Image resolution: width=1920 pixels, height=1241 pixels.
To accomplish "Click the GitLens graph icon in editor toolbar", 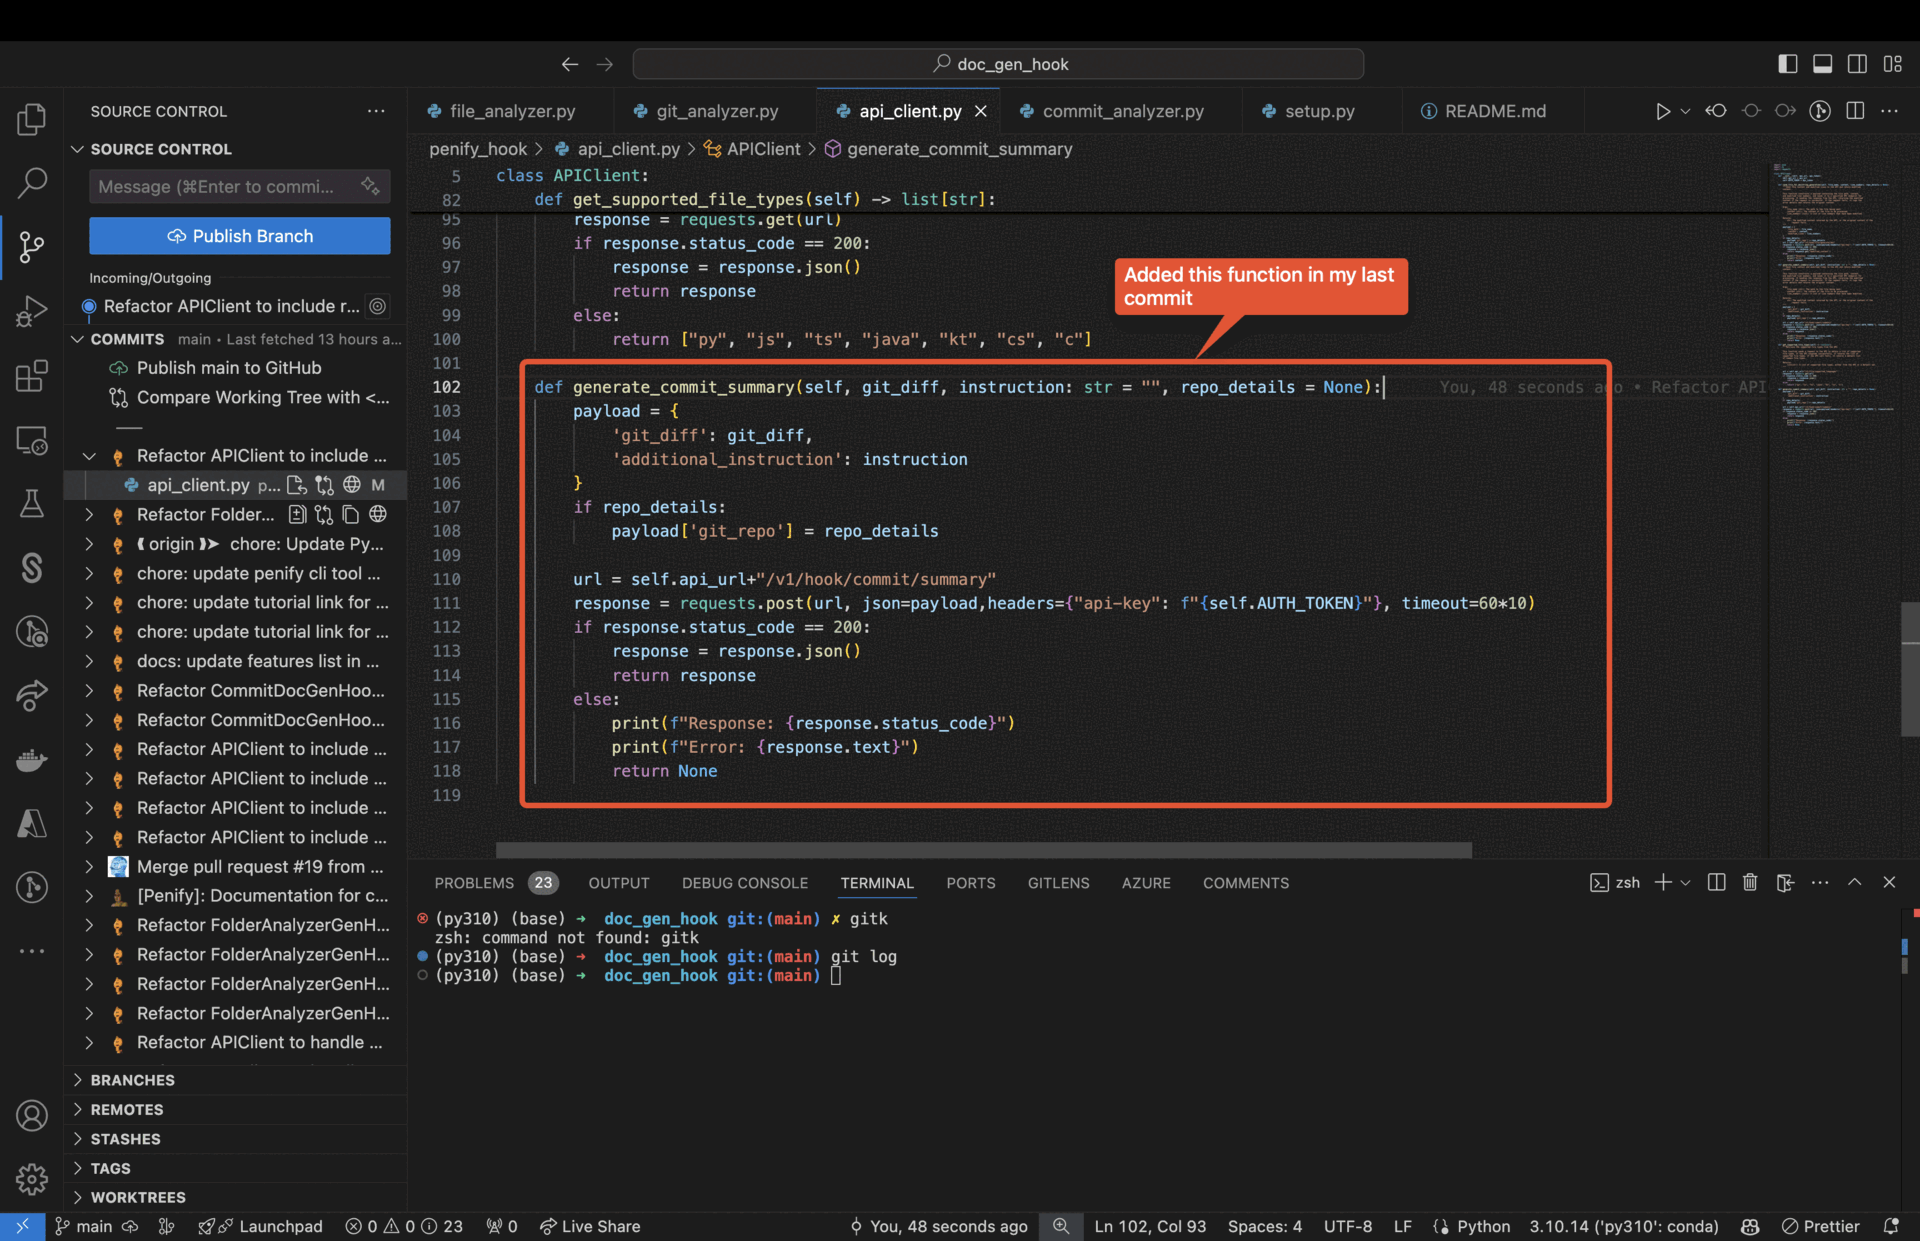I will pos(1820,111).
